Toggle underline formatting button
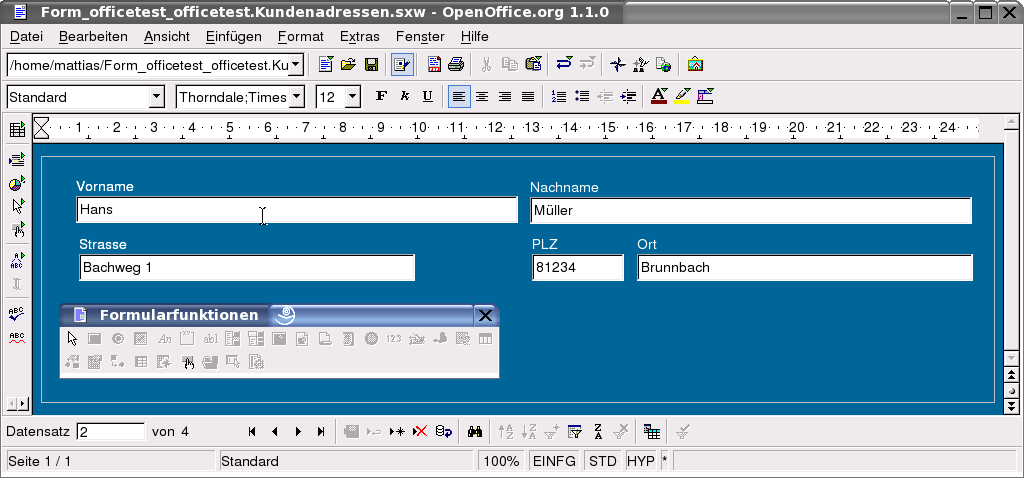Image resolution: width=1024 pixels, height=478 pixels. point(428,97)
